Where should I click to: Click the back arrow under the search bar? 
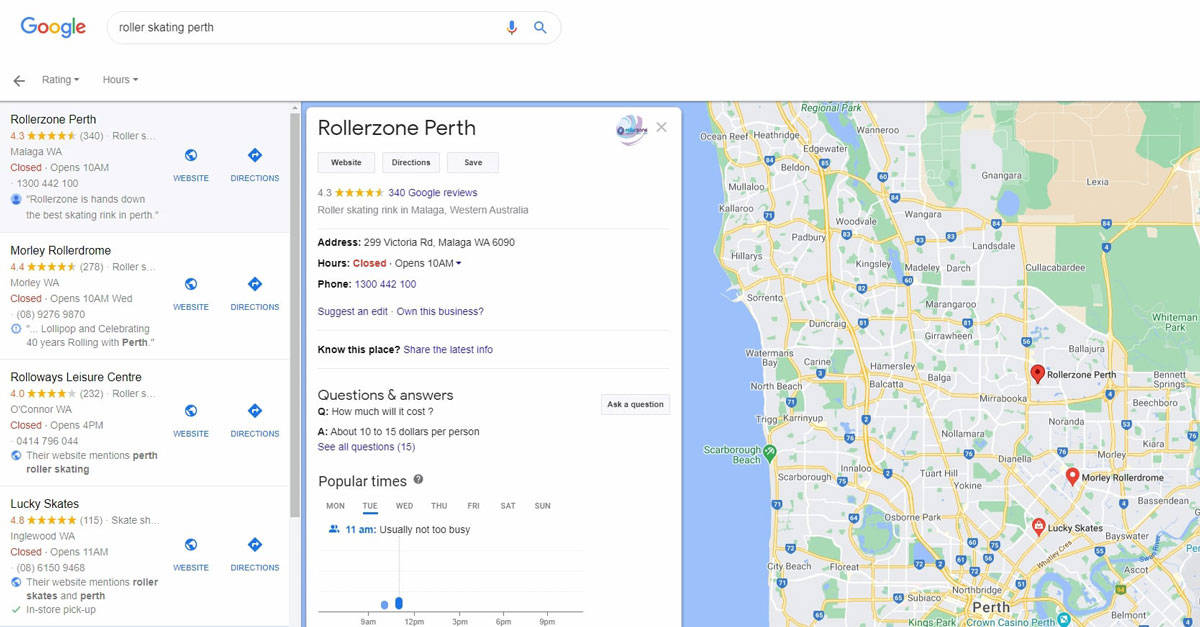tap(19, 80)
